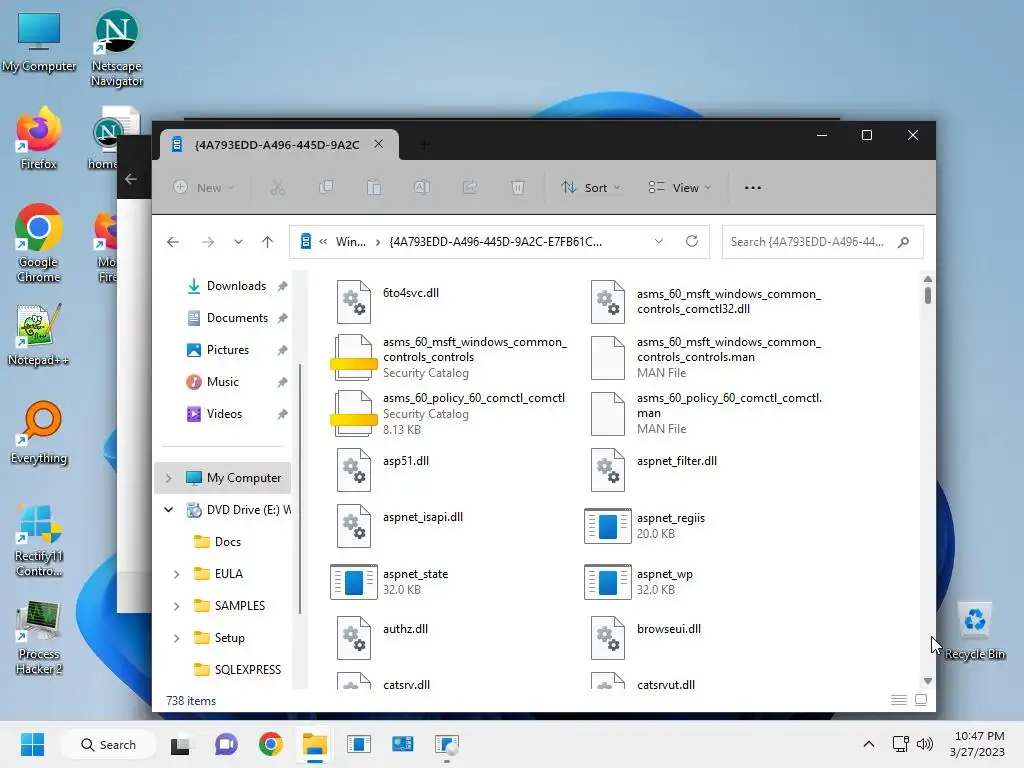The height and width of the screenshot is (768, 1024).
Task: Click the Copy toolbar icon
Action: [x=326, y=188]
